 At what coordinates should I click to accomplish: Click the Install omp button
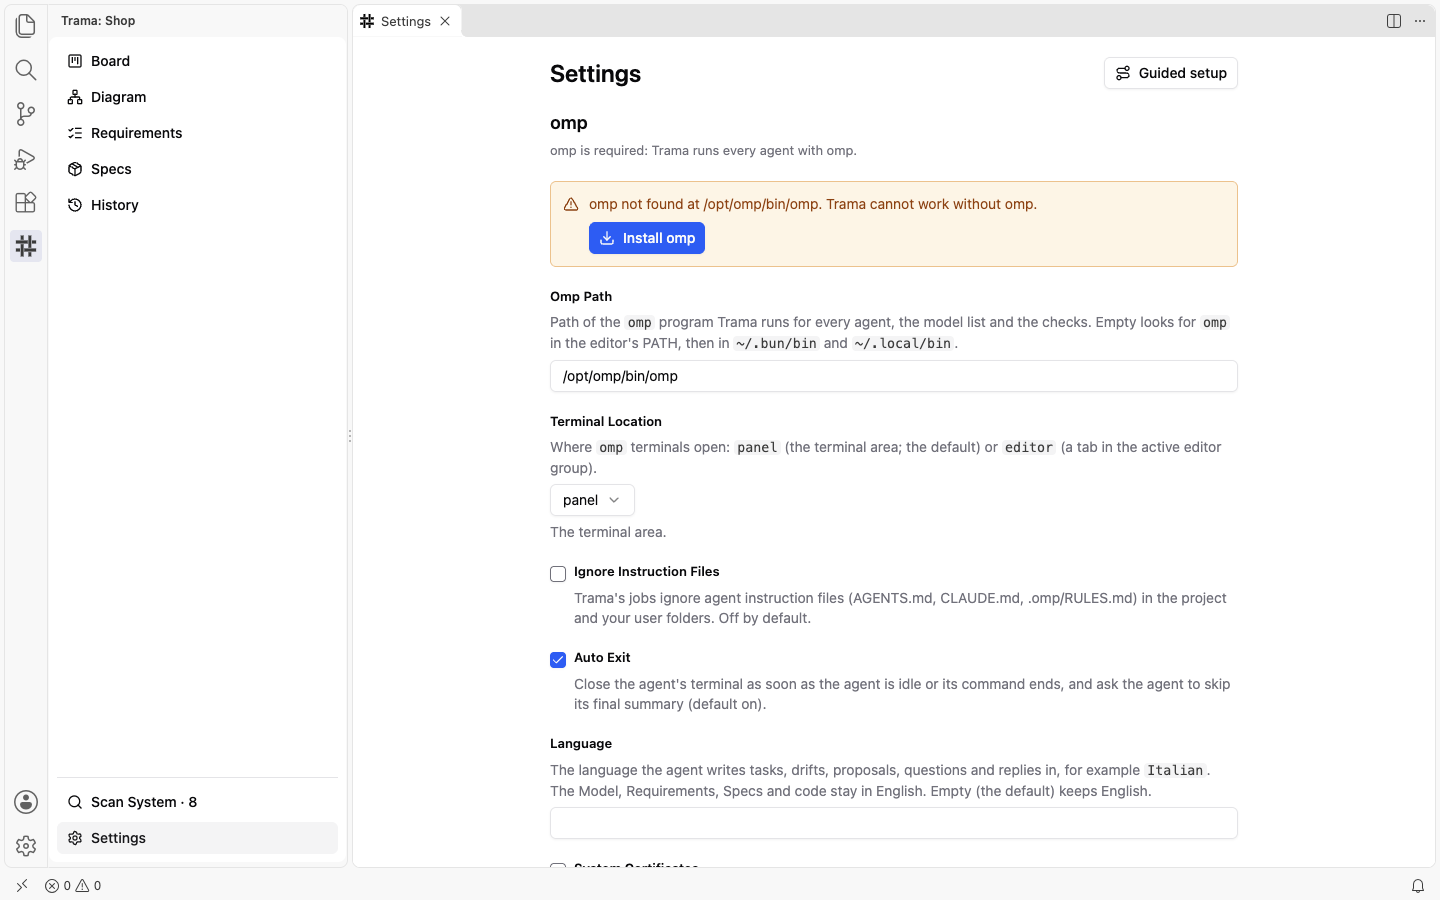[647, 238]
